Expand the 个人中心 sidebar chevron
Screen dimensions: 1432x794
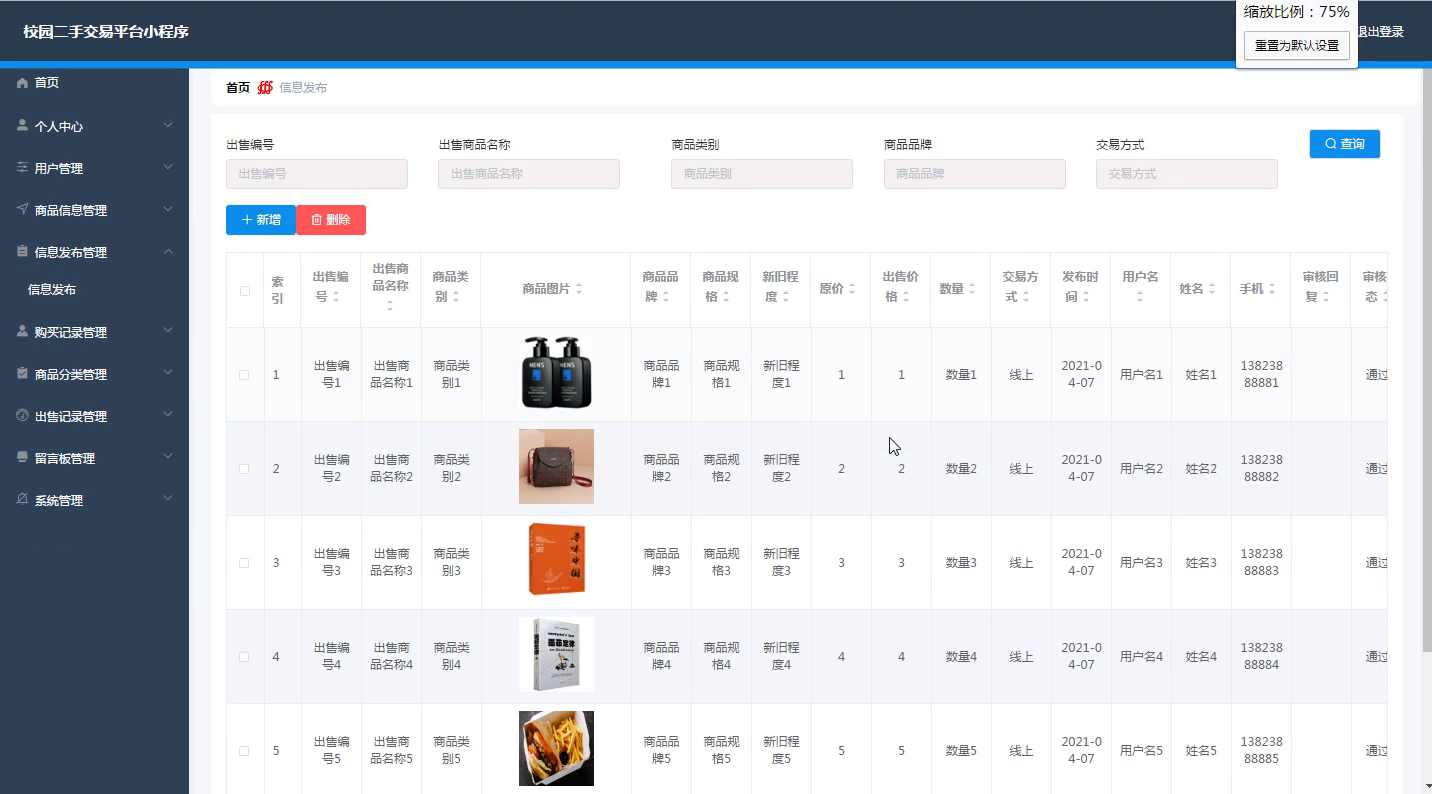[x=168, y=125]
